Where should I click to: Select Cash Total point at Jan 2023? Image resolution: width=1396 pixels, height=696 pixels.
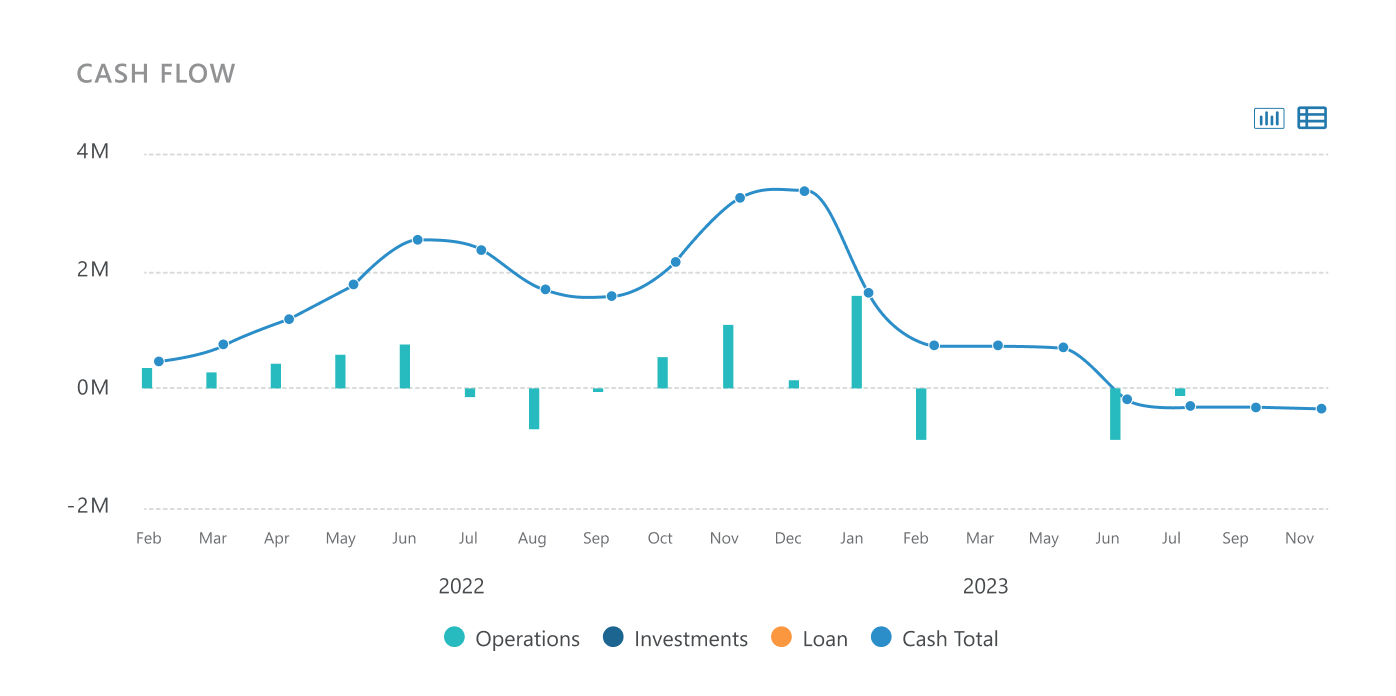pos(868,293)
